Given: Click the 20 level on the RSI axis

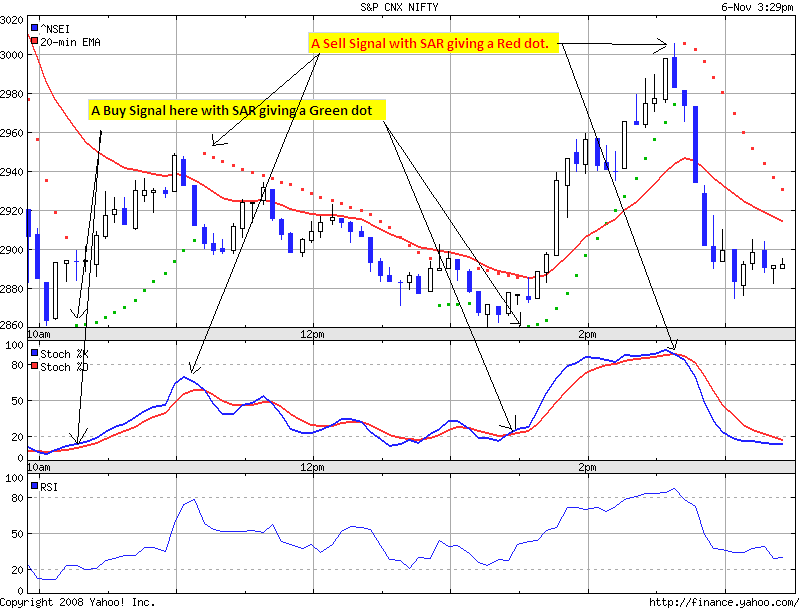Looking at the screenshot, I should (x=17, y=570).
